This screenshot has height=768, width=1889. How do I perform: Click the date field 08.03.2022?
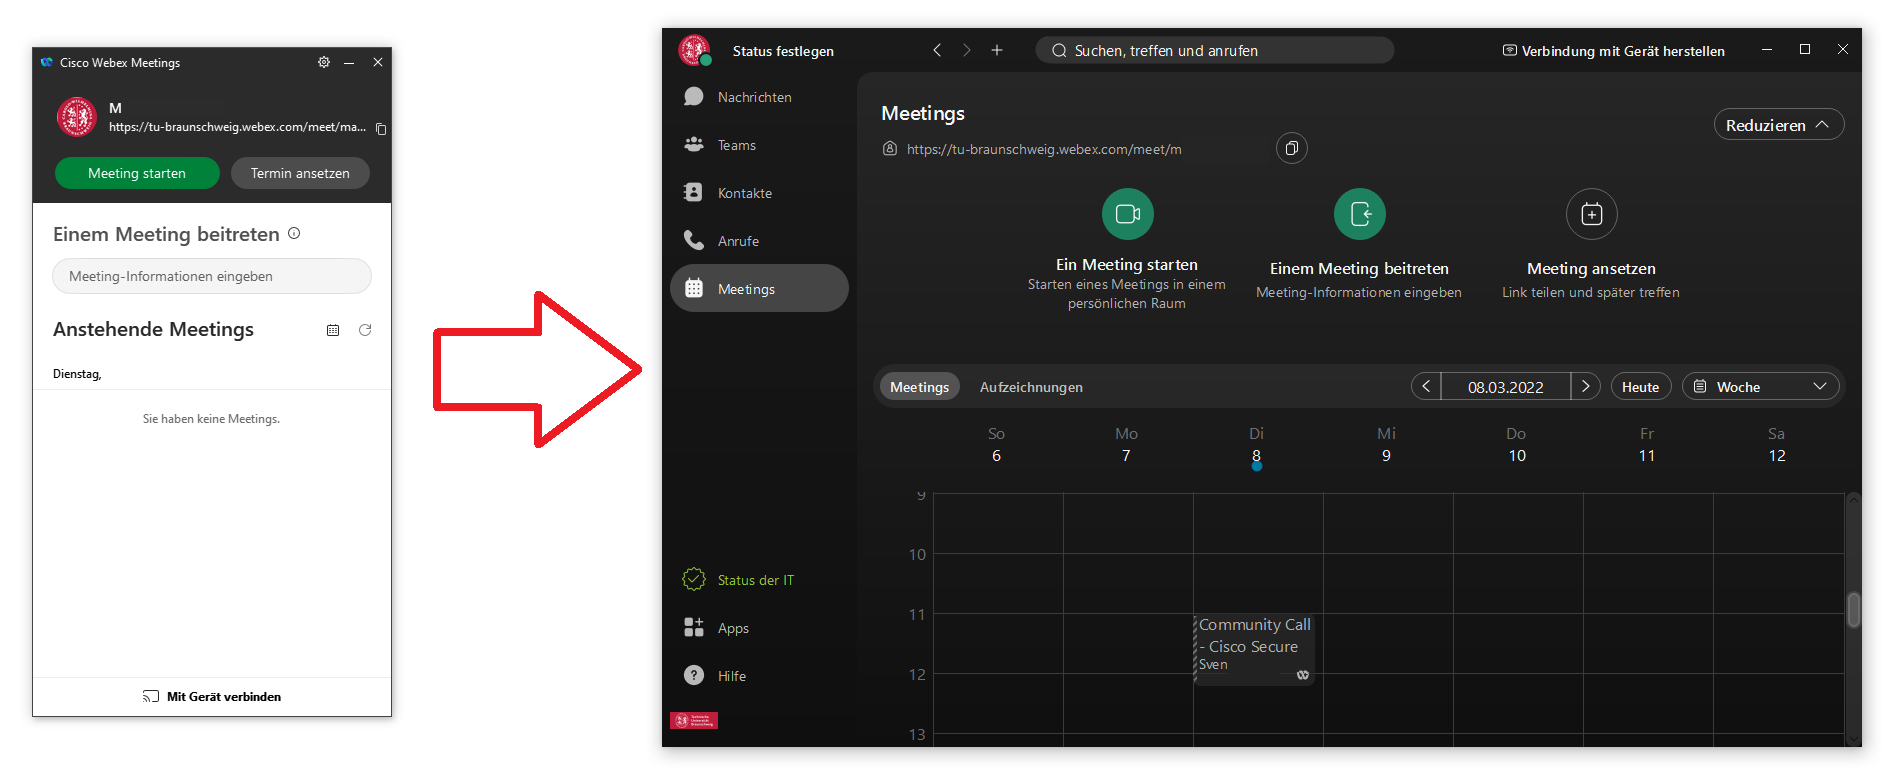coord(1506,386)
